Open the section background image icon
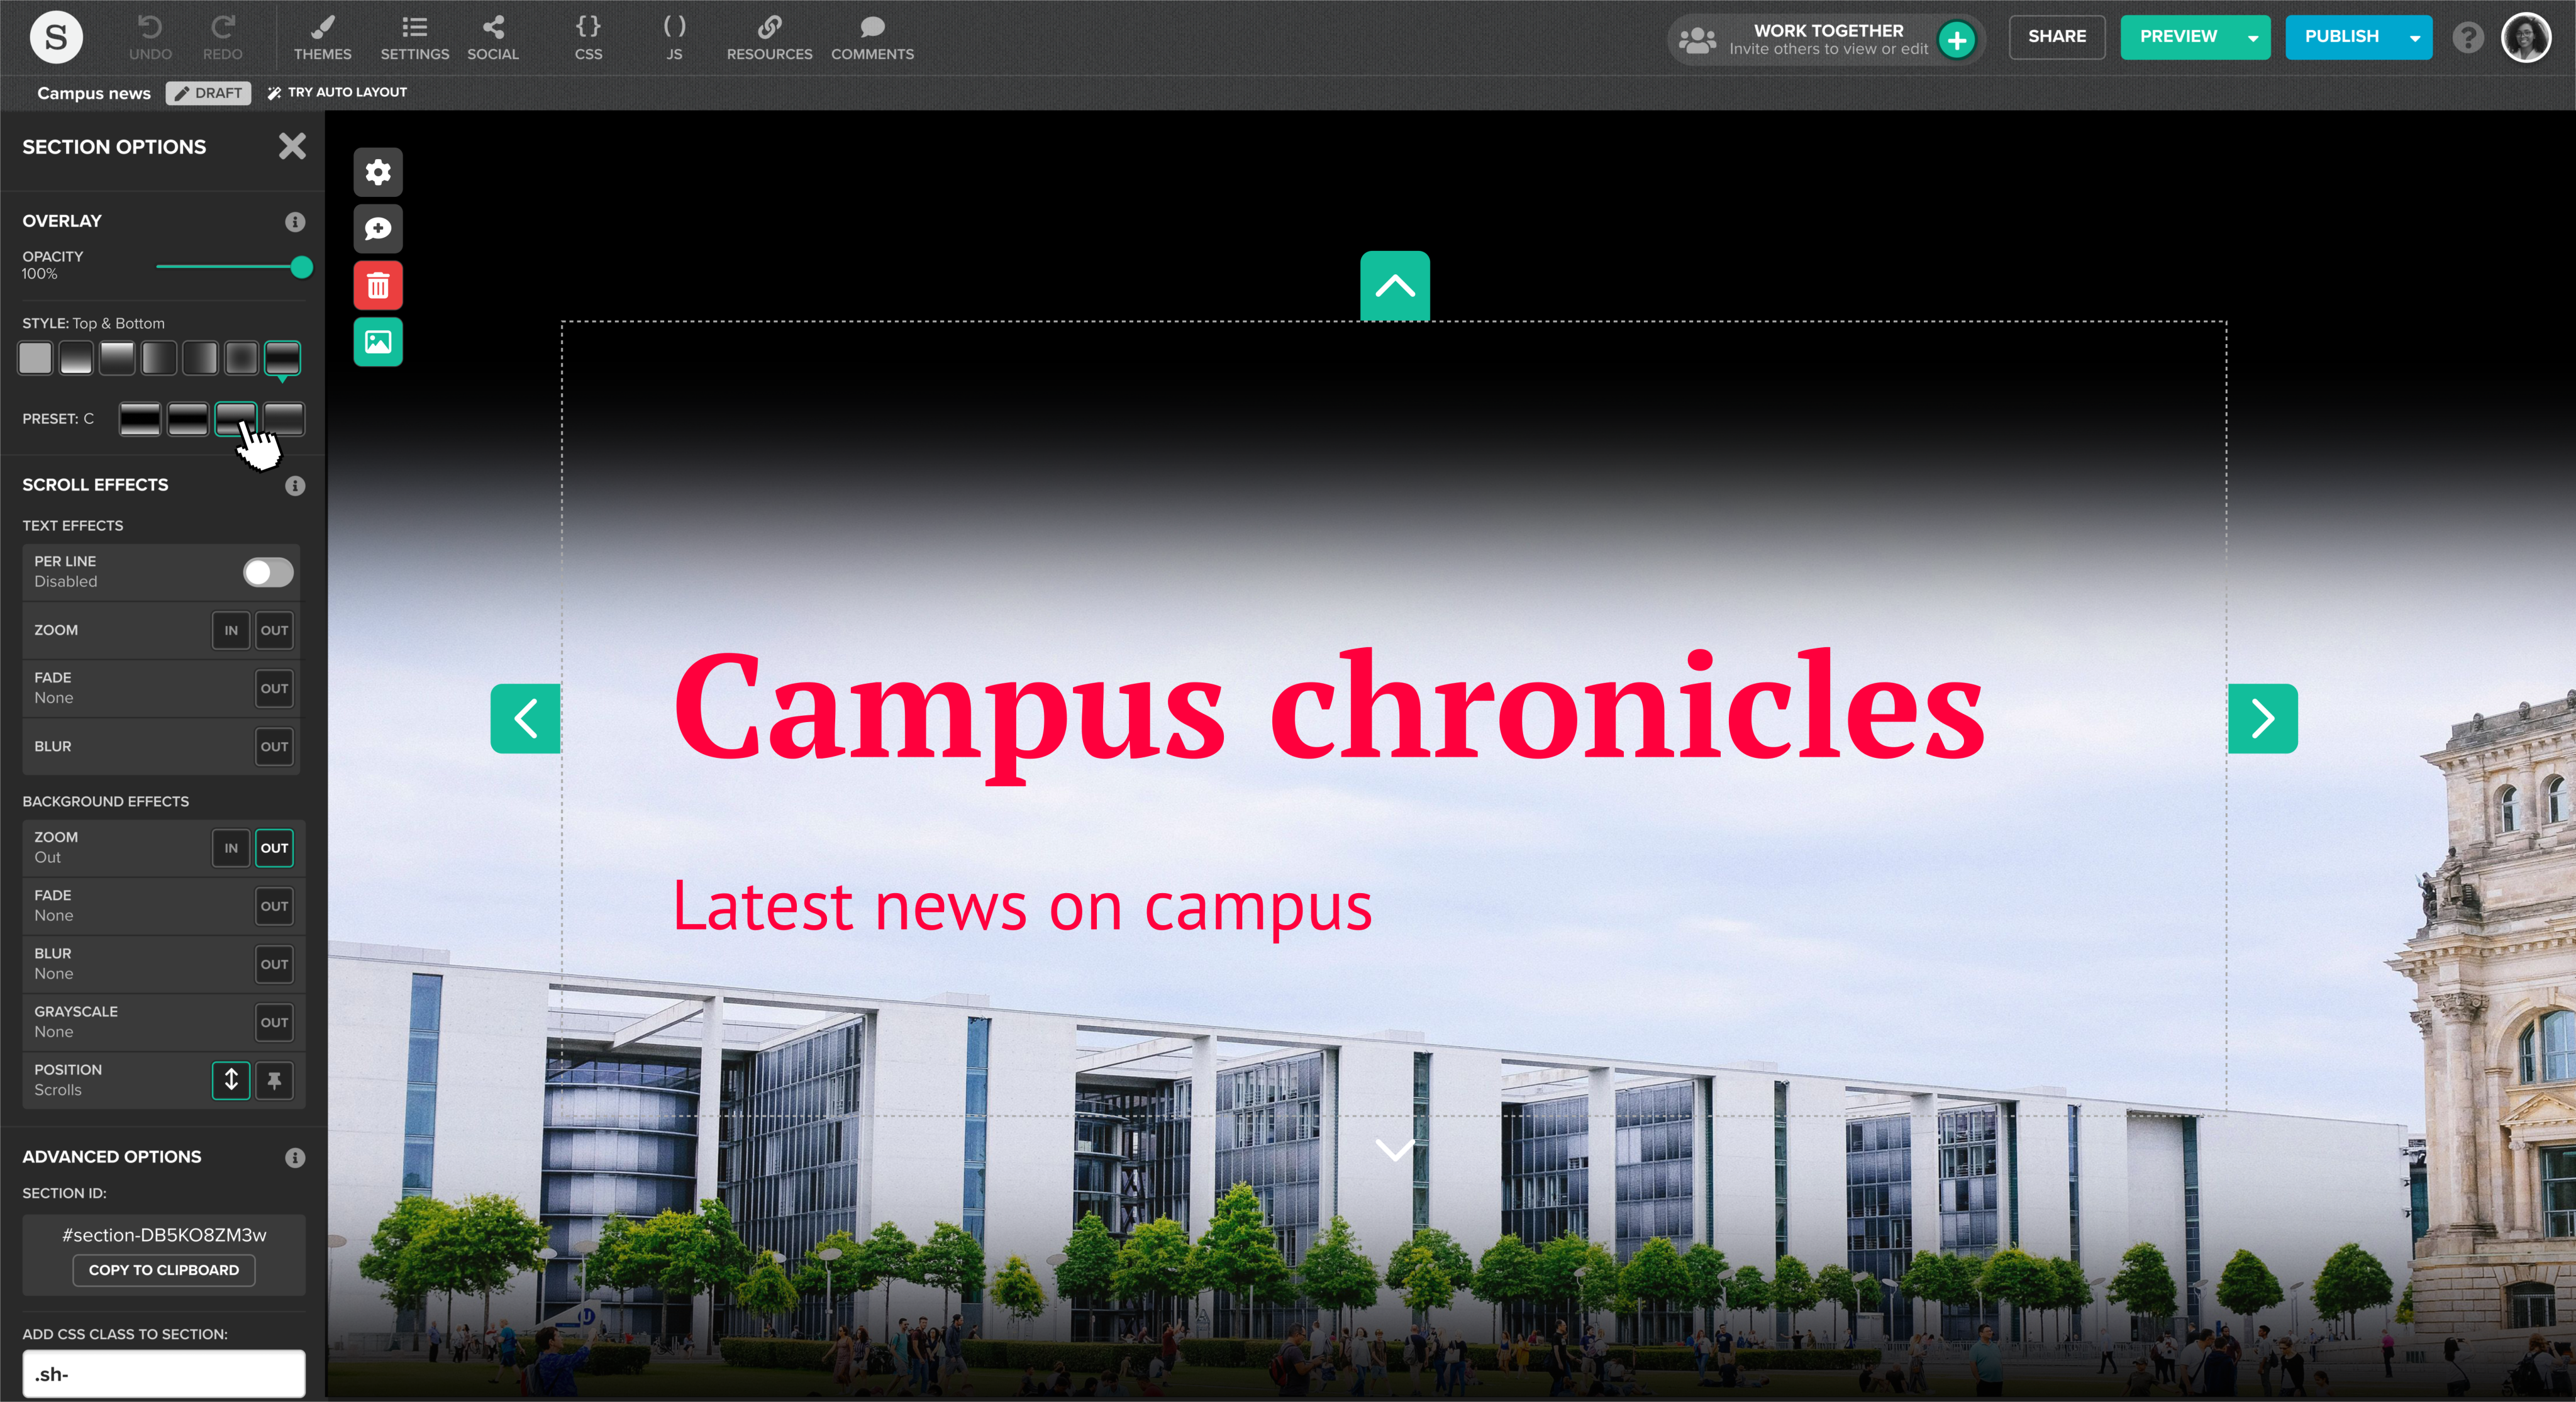 [378, 342]
